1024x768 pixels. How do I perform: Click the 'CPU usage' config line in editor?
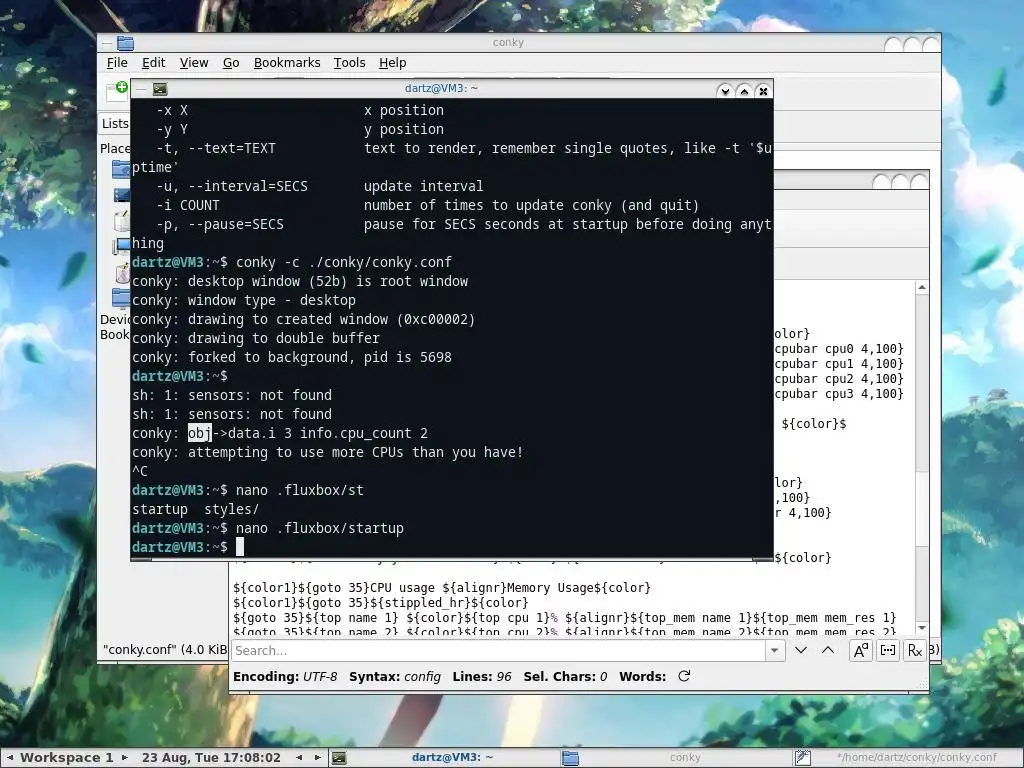pos(442,588)
